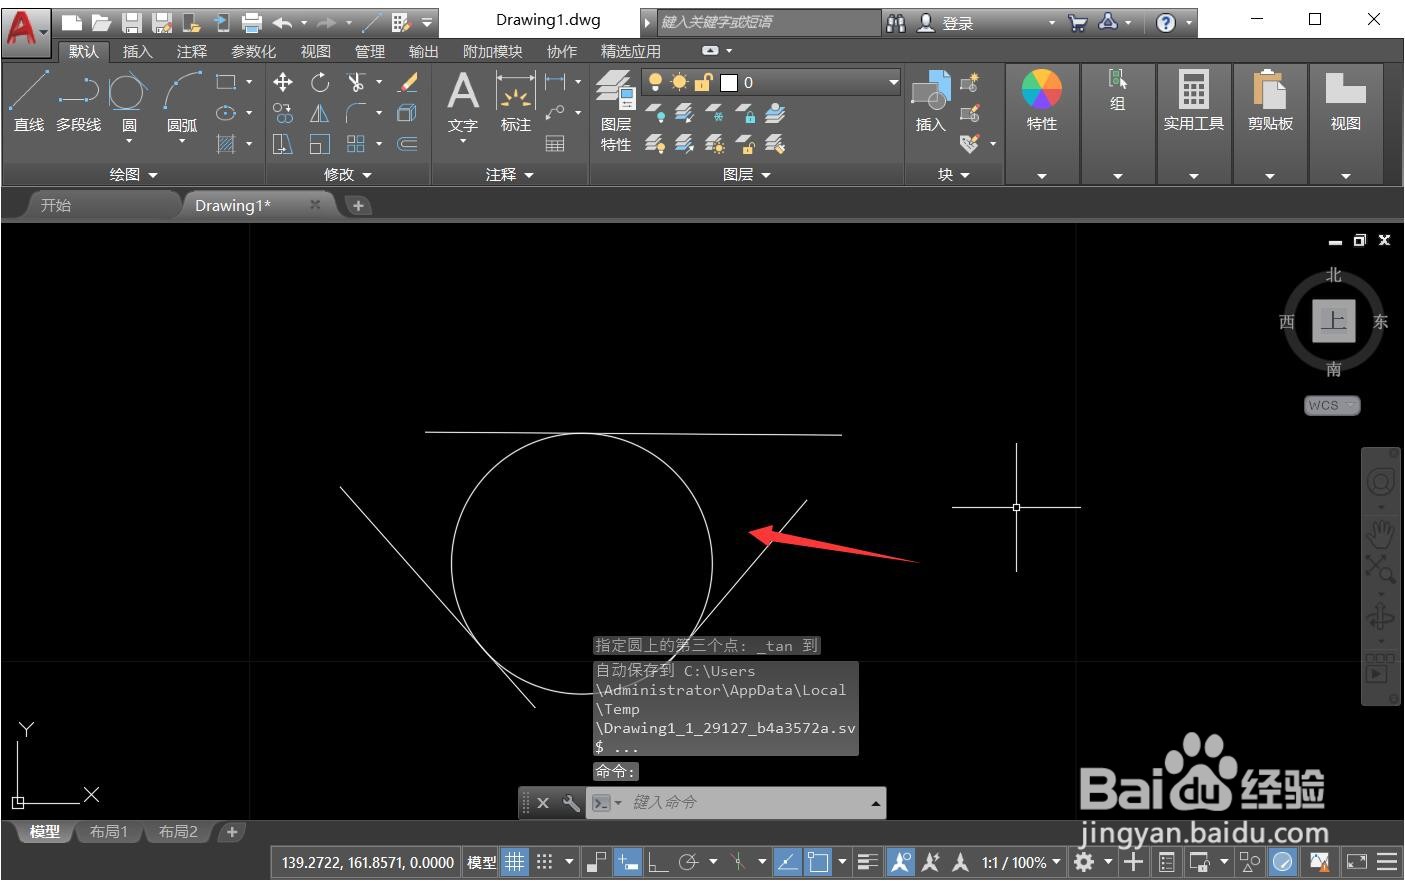Click the add layout plus button
1405x881 pixels.
231,831
